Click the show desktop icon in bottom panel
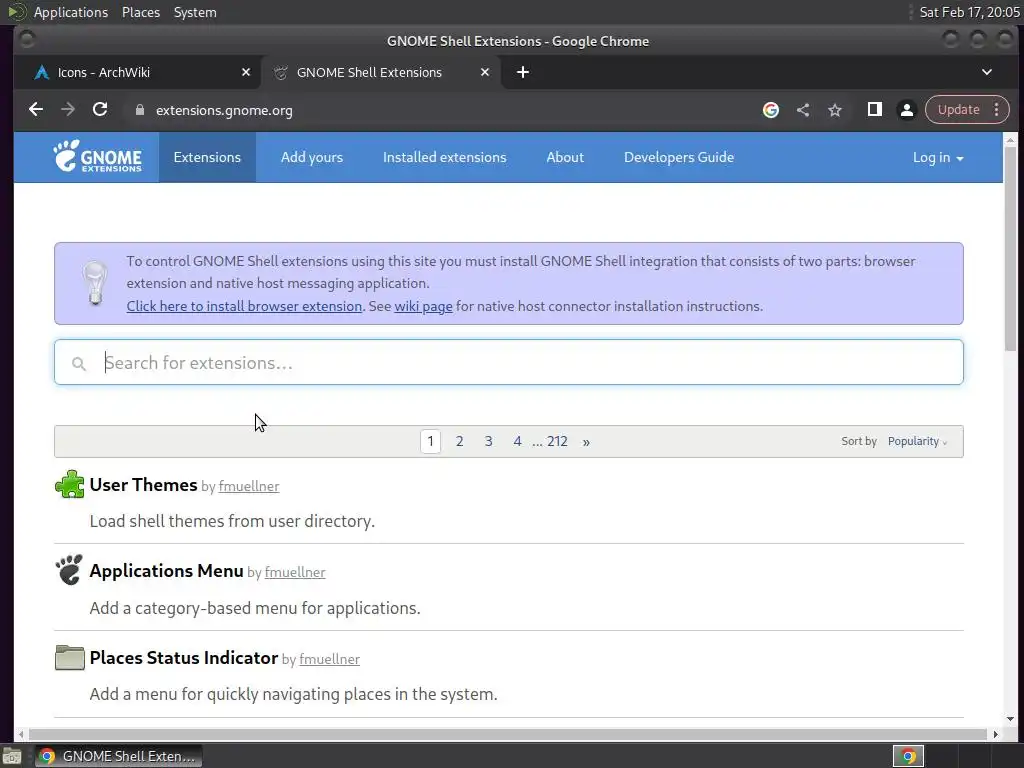 [12, 756]
